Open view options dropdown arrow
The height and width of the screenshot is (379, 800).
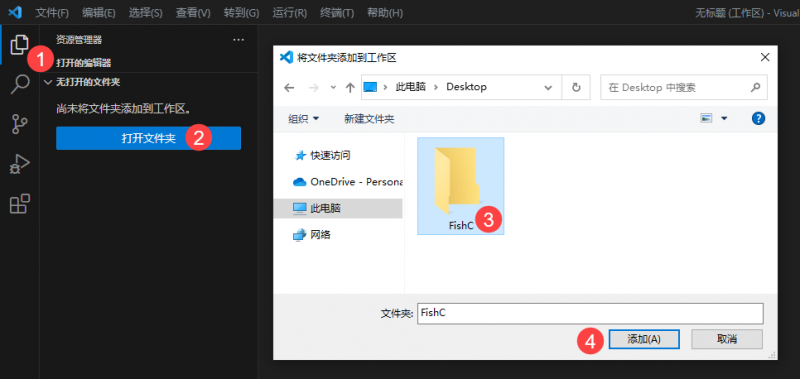pyautogui.click(x=723, y=118)
